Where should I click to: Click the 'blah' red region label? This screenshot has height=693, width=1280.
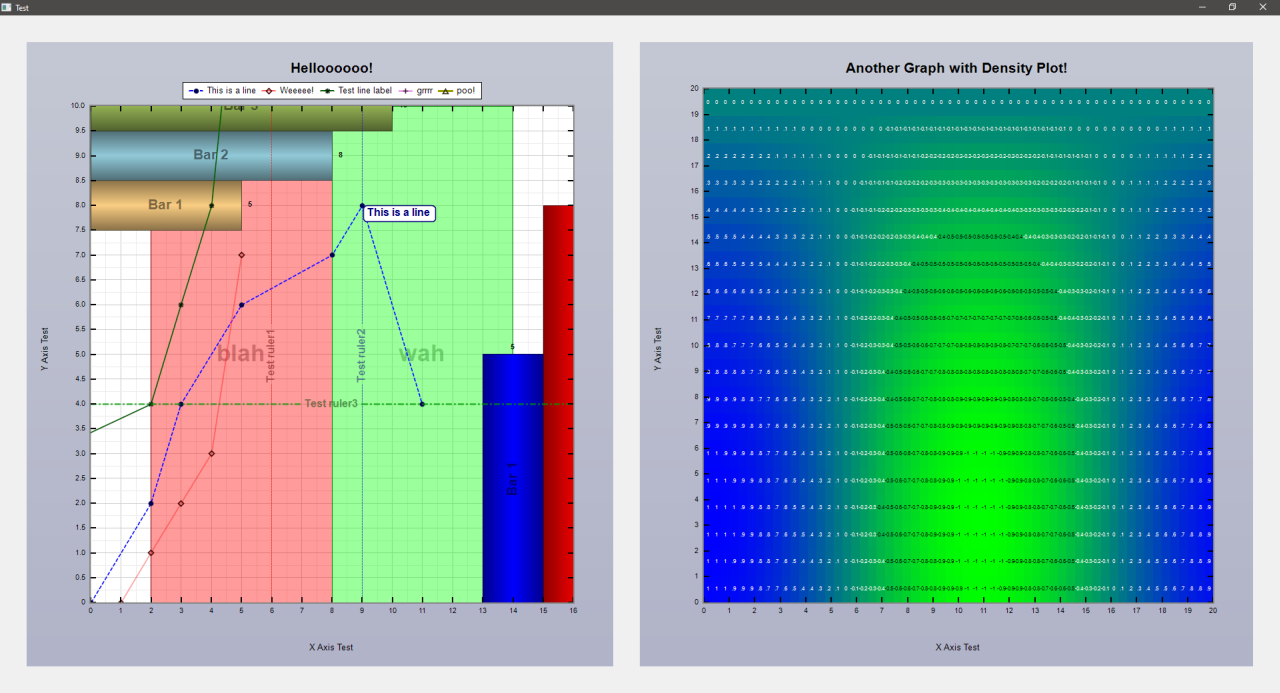point(241,354)
